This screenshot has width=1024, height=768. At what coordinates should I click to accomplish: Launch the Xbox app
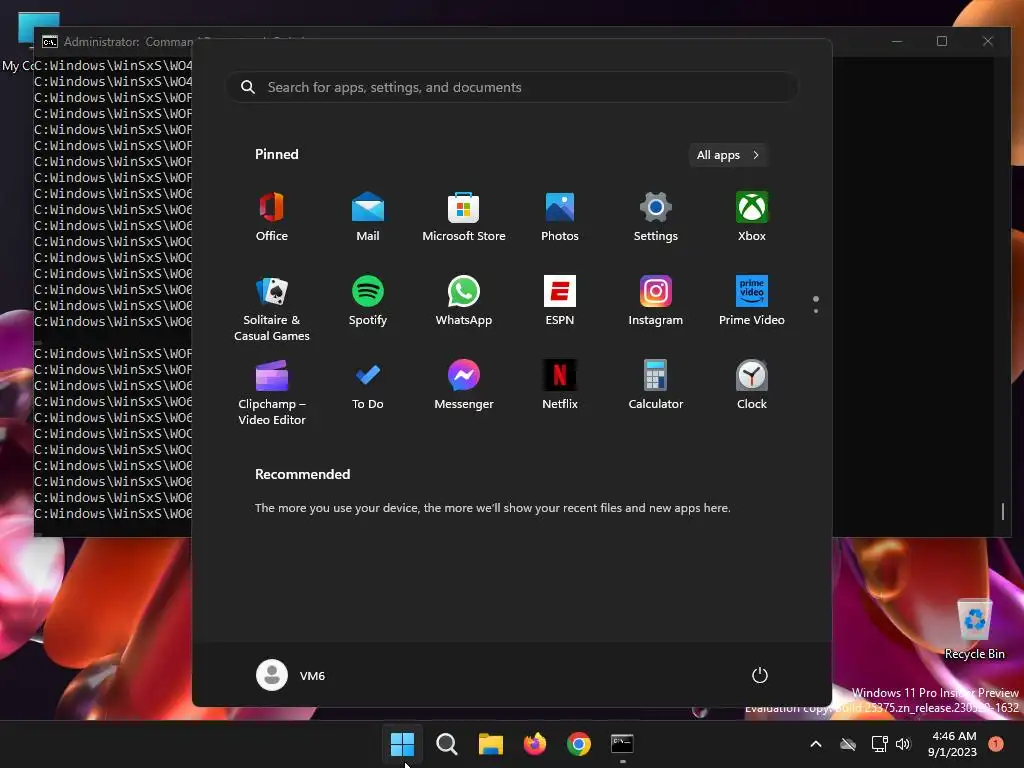click(x=752, y=217)
